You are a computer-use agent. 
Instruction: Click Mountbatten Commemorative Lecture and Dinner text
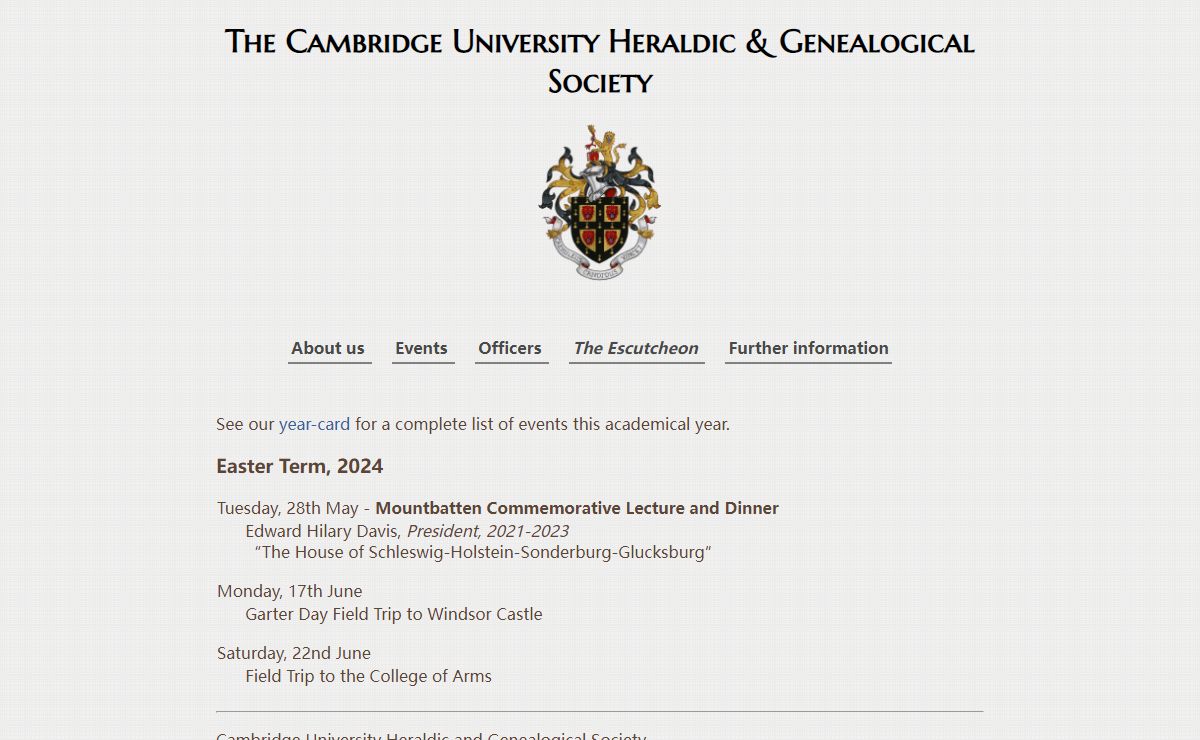point(577,508)
